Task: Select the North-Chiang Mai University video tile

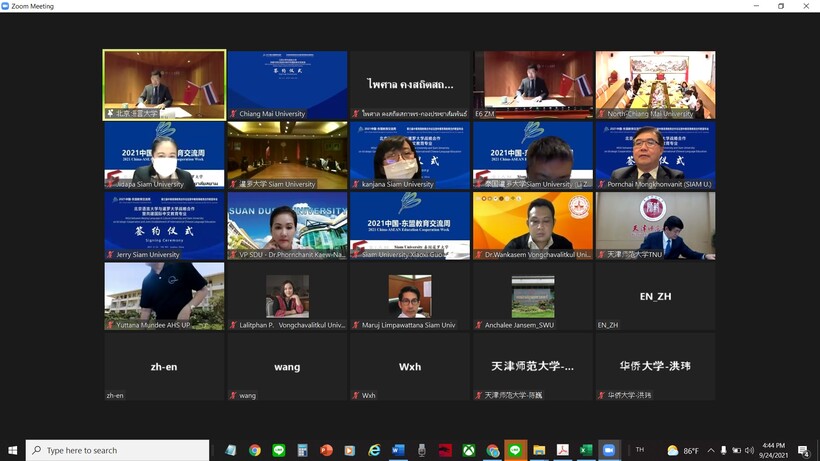Action: pyautogui.click(x=656, y=85)
